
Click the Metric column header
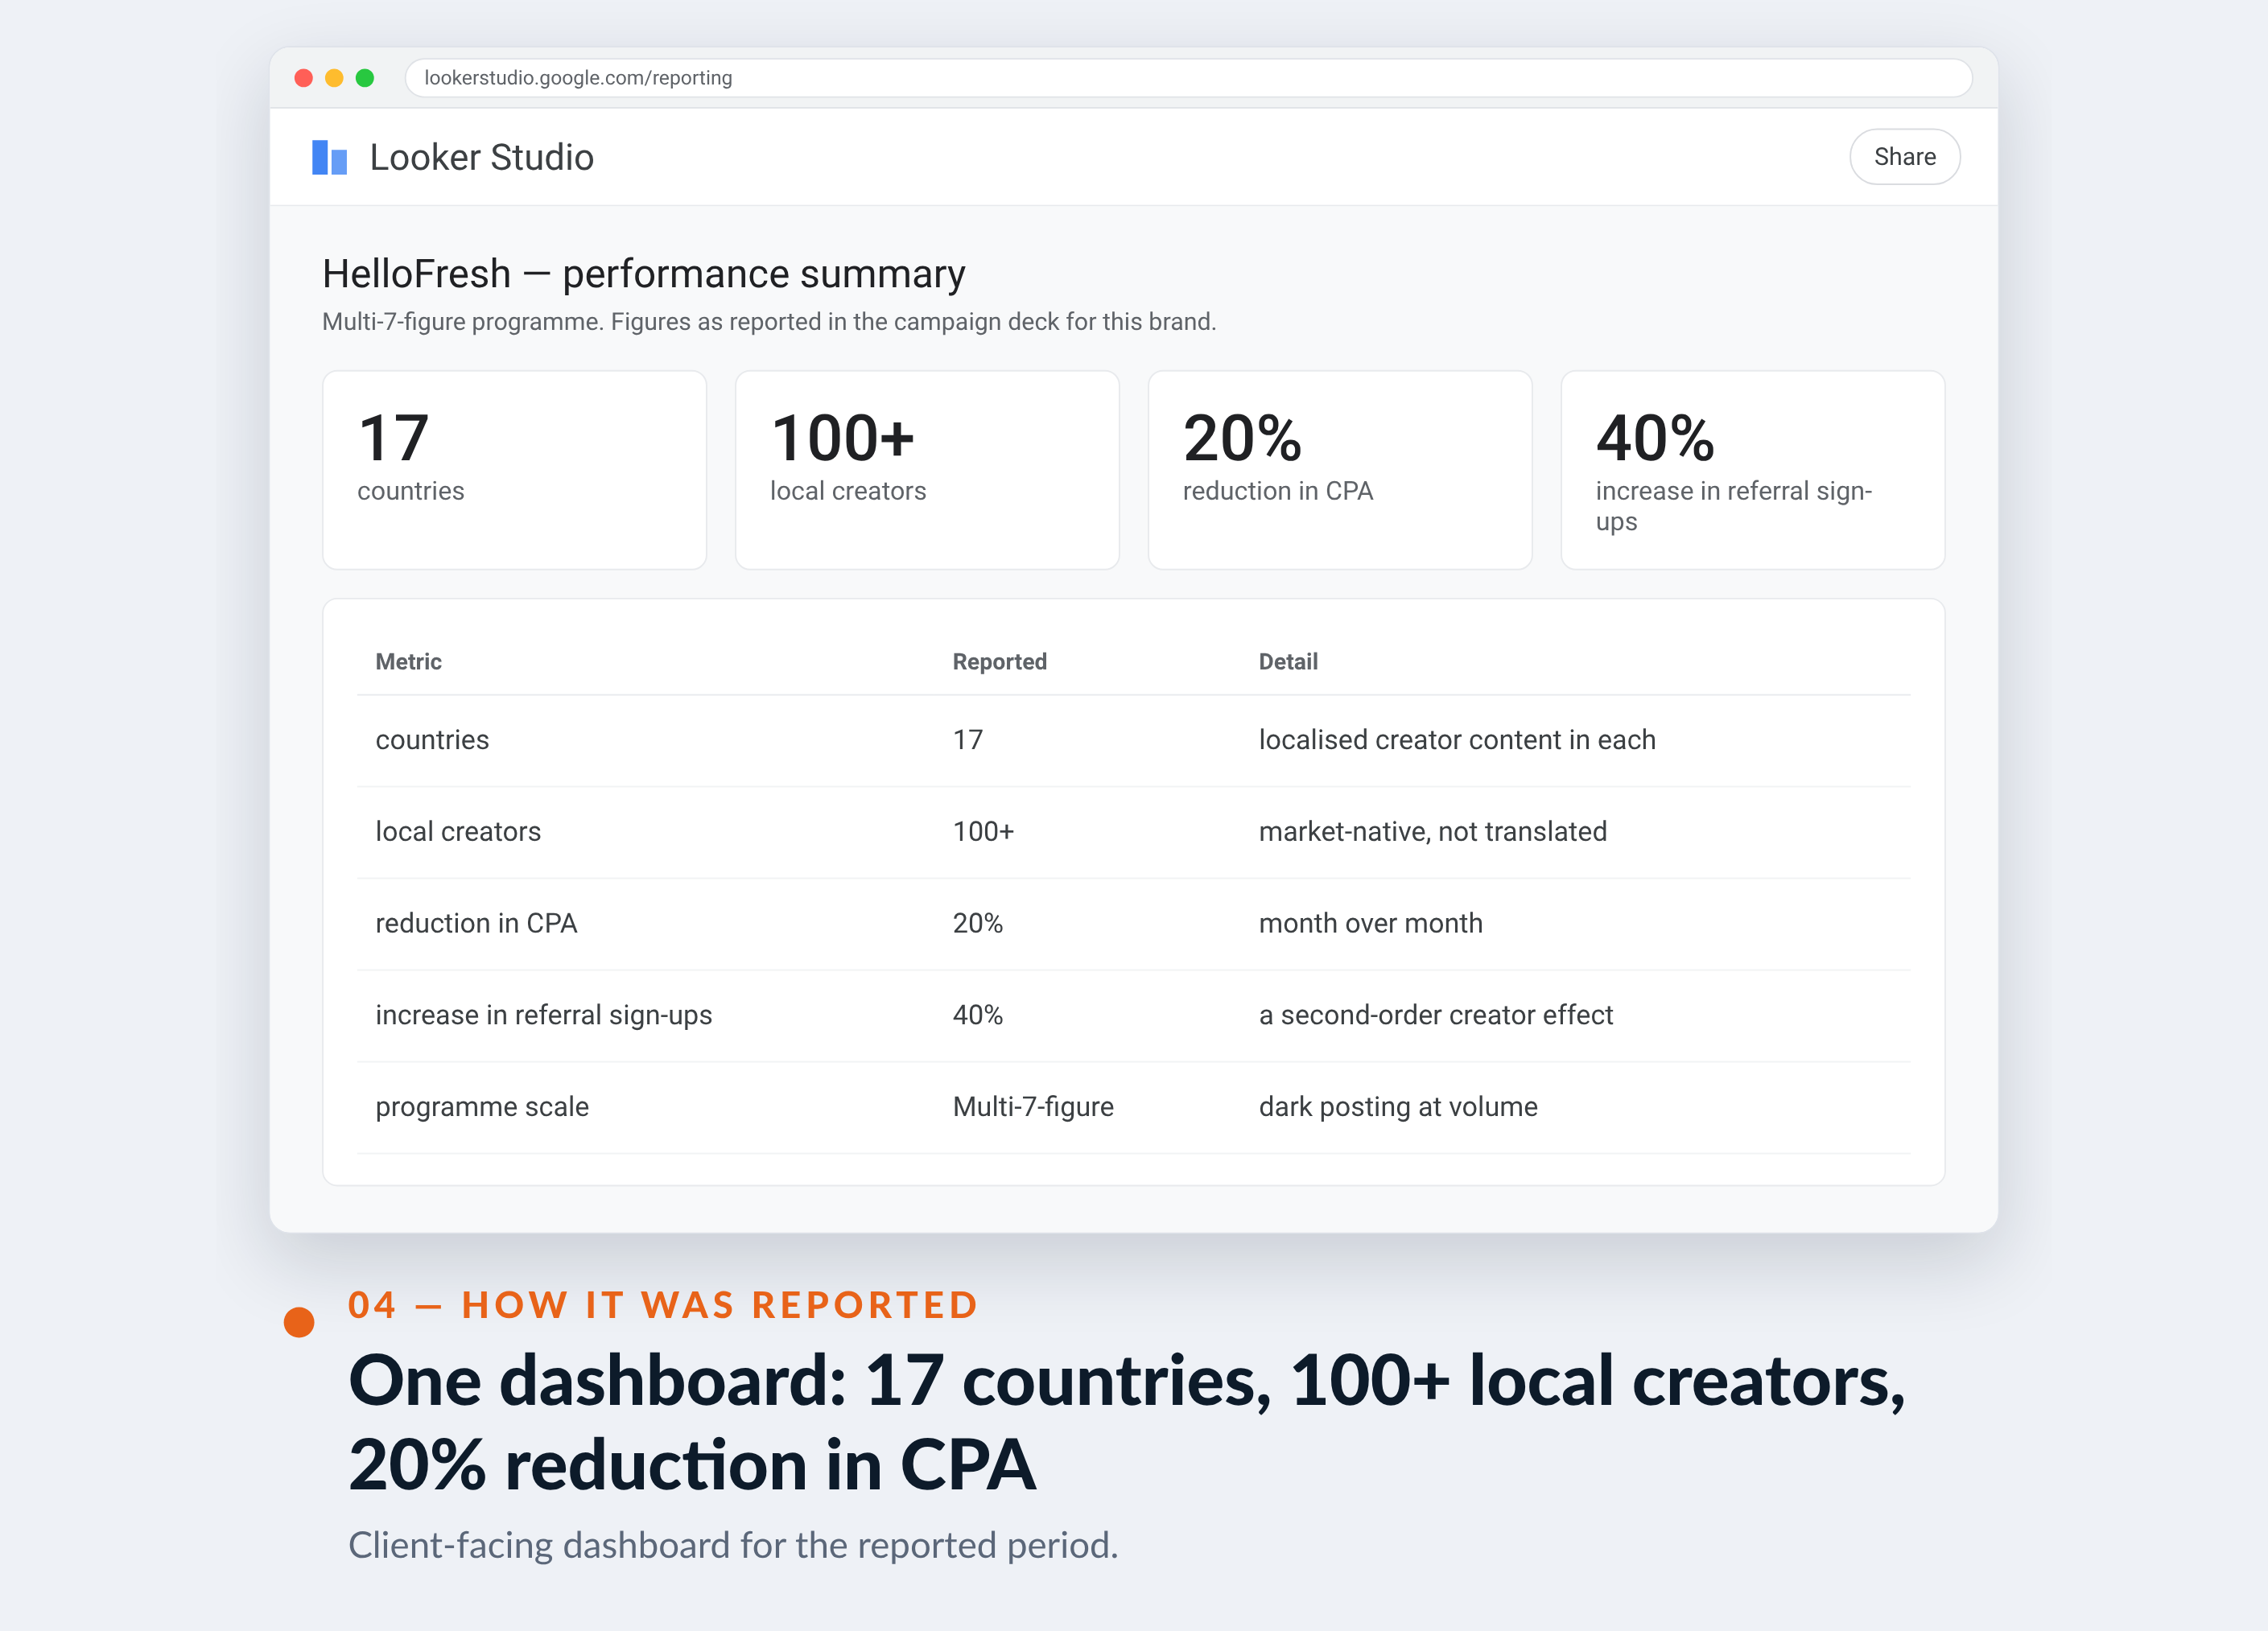(x=408, y=661)
